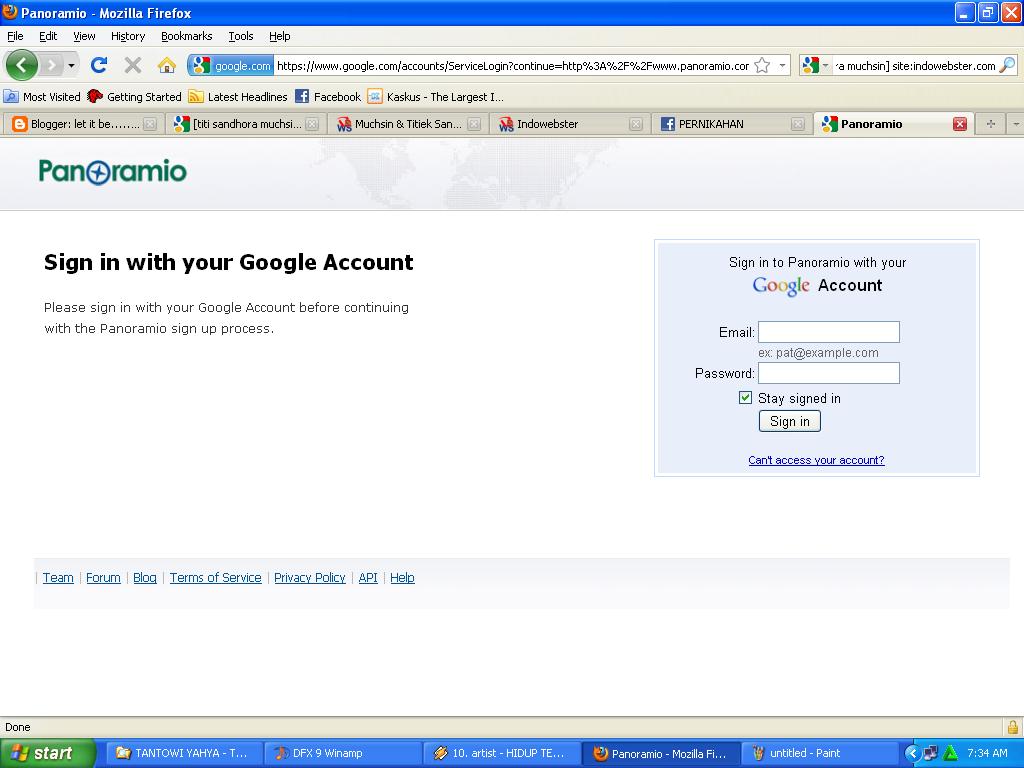Click the 7:34 AM taskbar clock
The image size is (1024, 768).
[987, 753]
